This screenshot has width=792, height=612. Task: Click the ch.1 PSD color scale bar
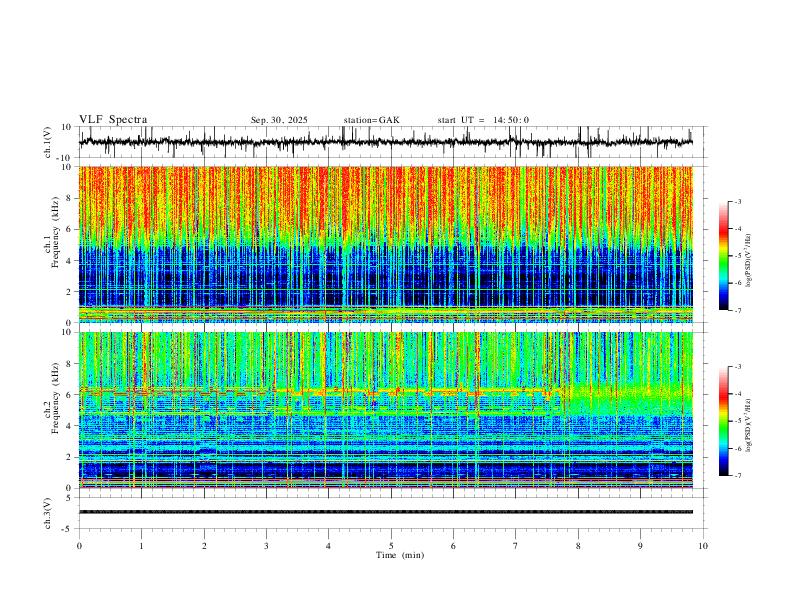724,256
